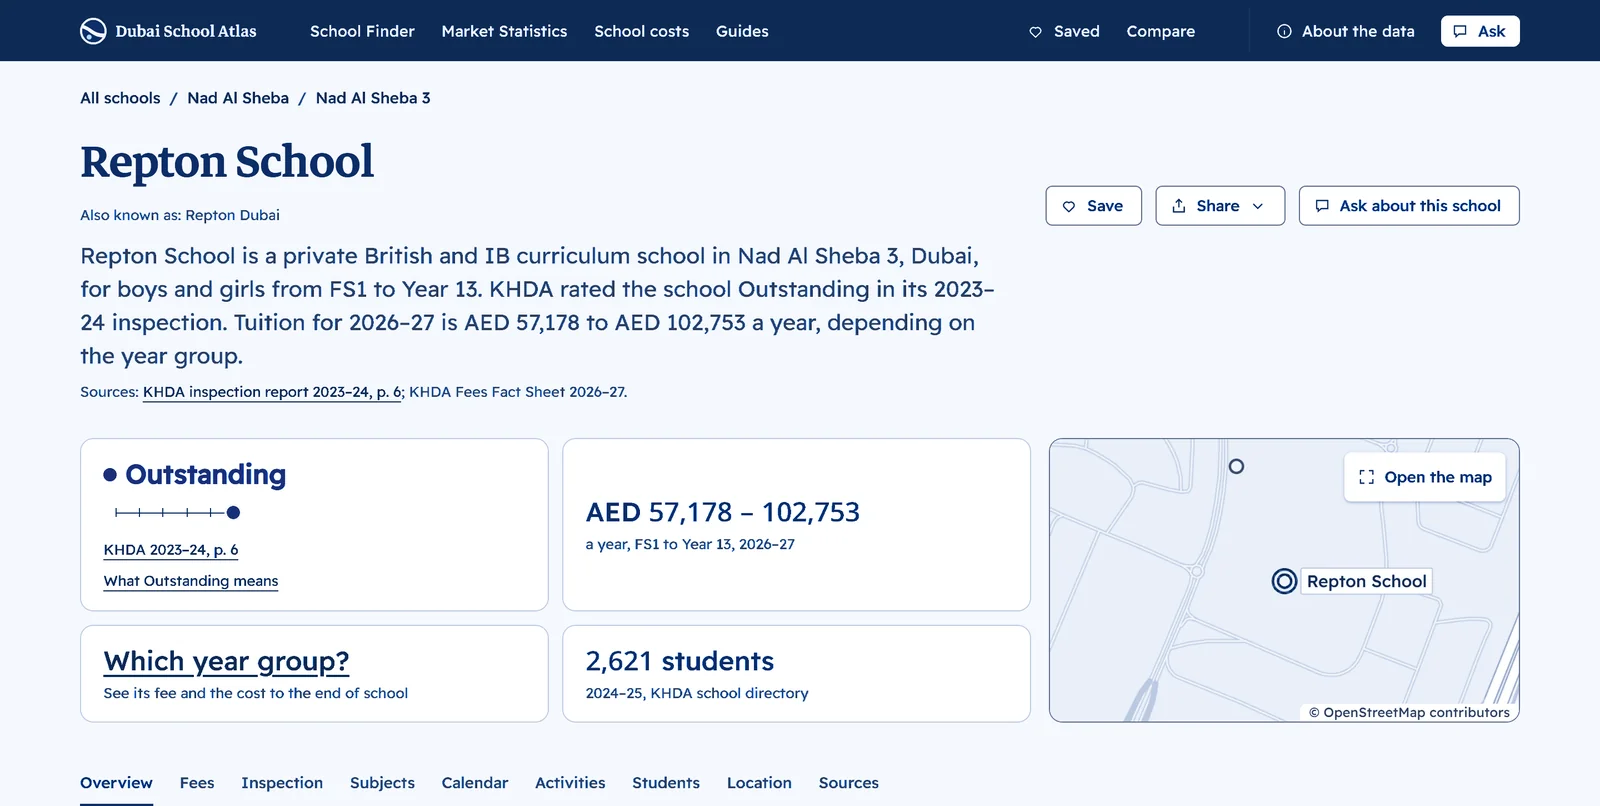The height and width of the screenshot is (806, 1600).
Task: Click the Outstanding rating scale indicator
Action: pos(177,513)
